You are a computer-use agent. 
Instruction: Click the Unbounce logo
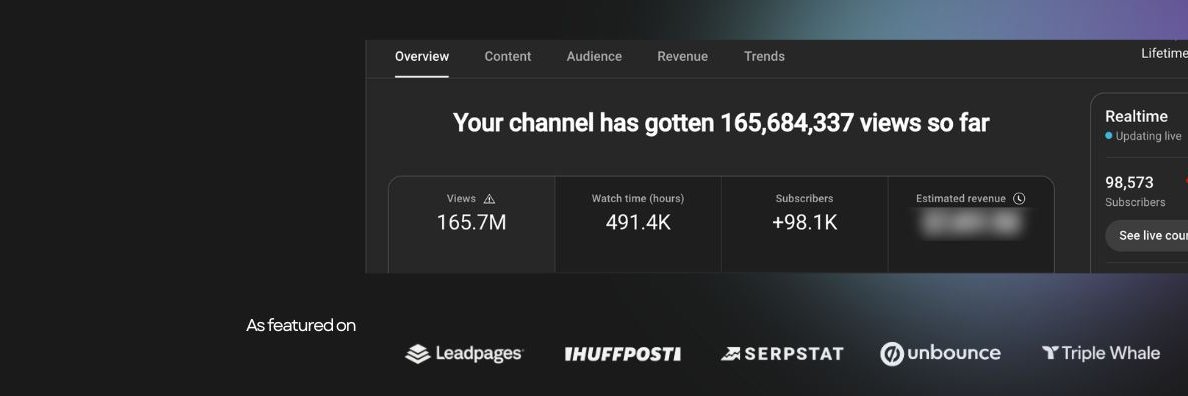pyautogui.click(x=939, y=354)
